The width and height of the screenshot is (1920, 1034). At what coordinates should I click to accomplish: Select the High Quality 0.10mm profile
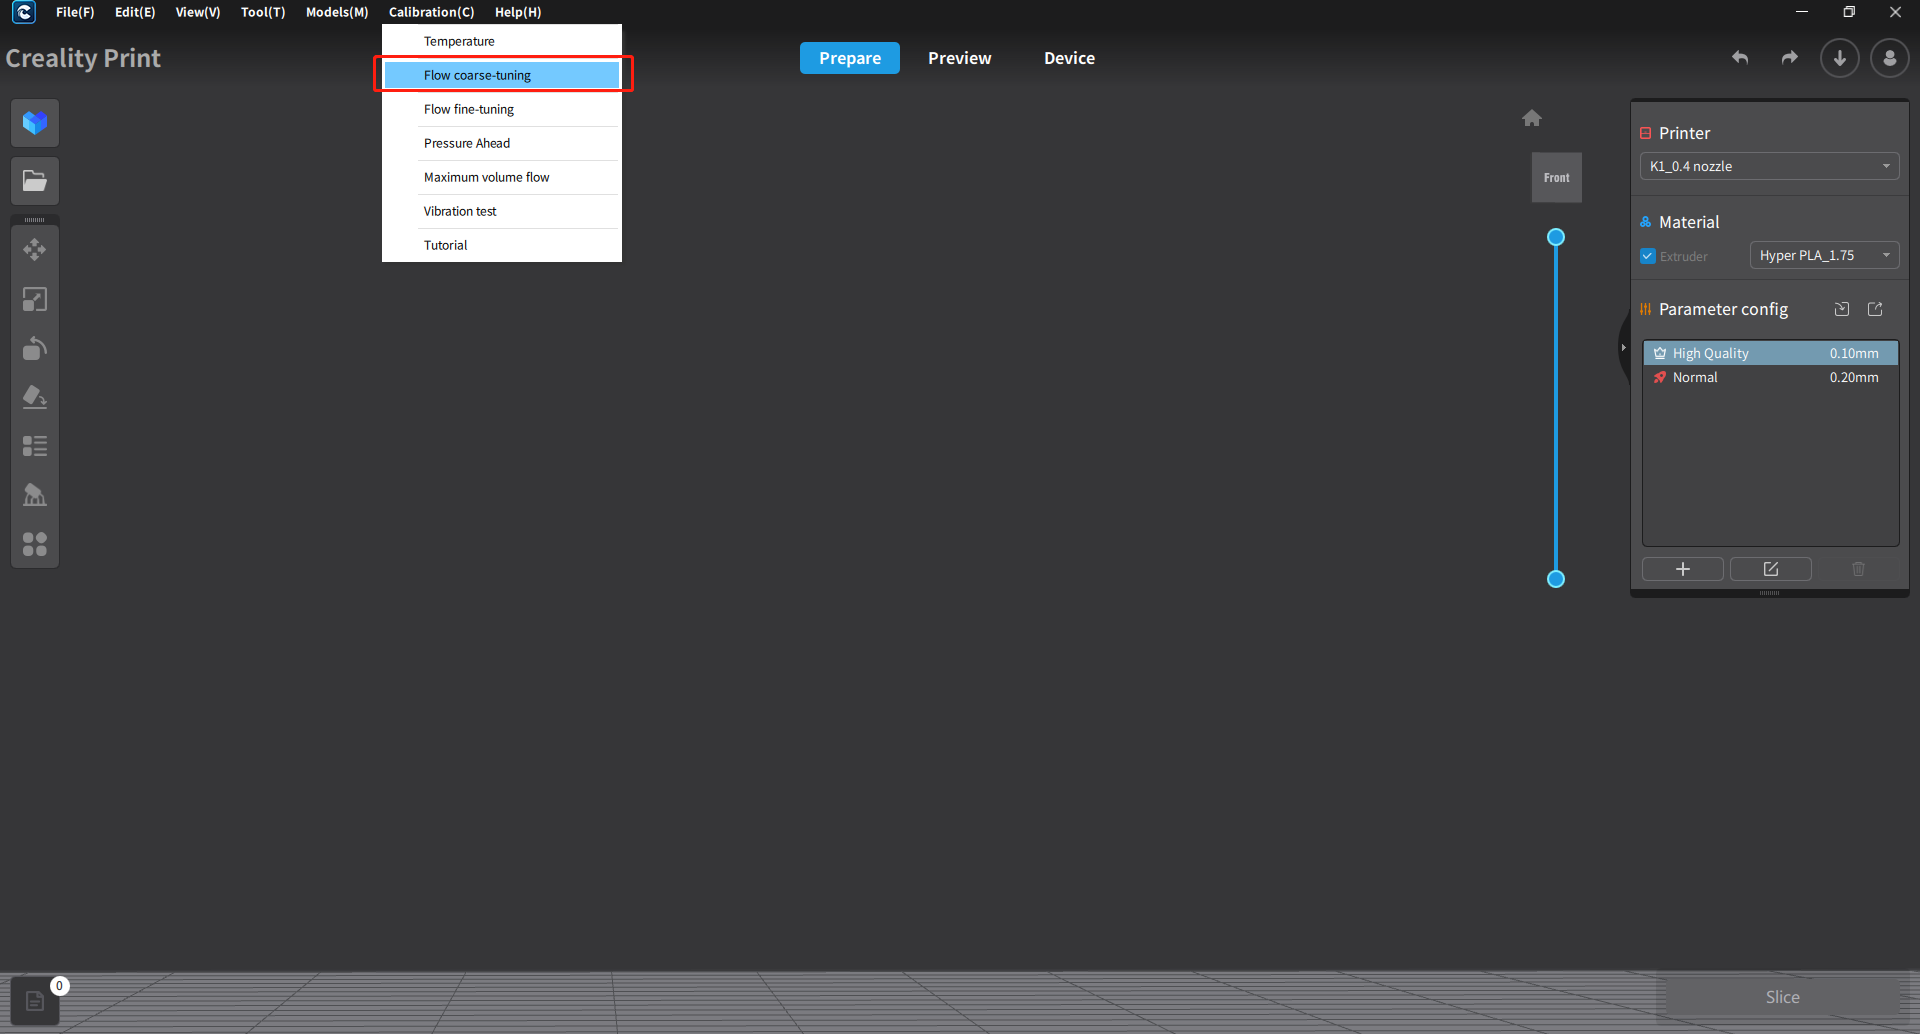(1771, 353)
